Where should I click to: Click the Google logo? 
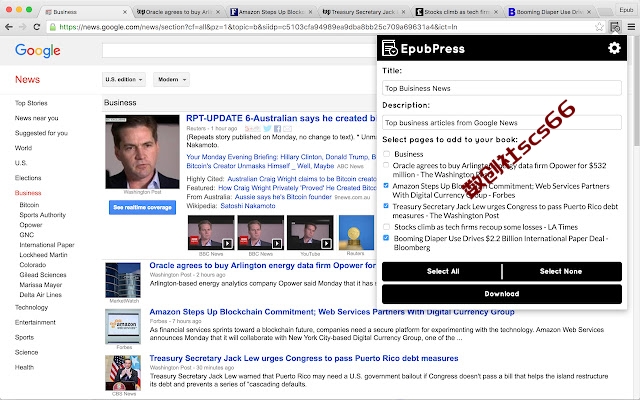point(38,51)
